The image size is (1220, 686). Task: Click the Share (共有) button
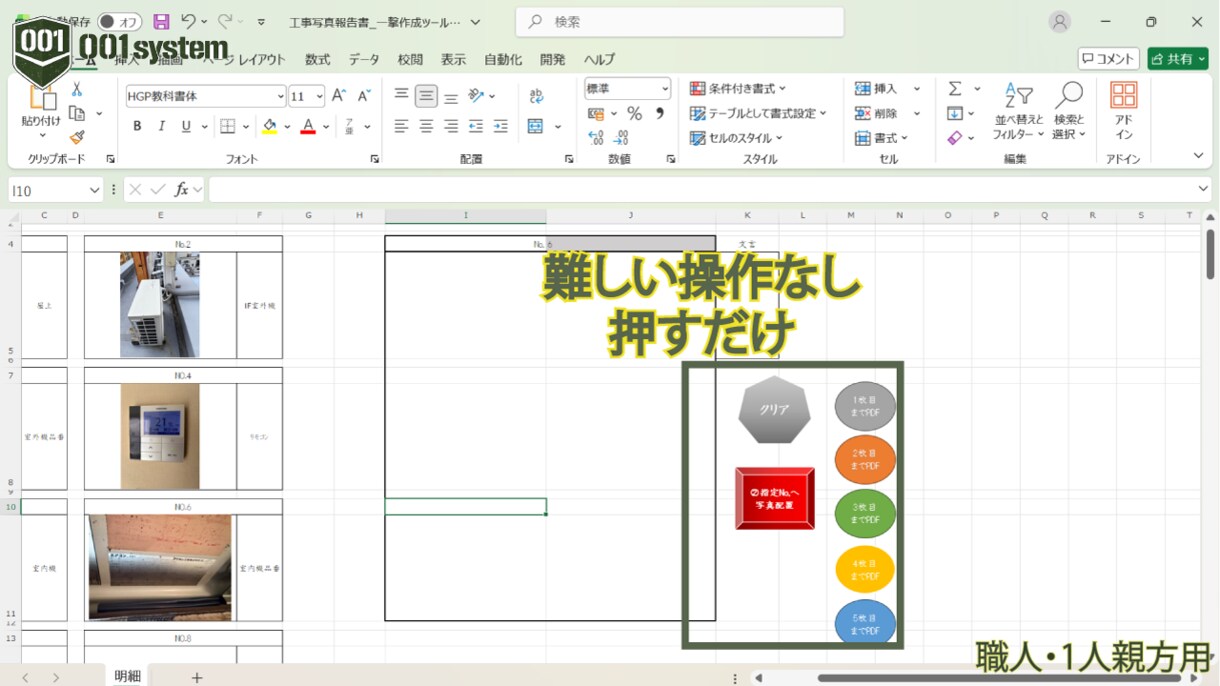1178,59
